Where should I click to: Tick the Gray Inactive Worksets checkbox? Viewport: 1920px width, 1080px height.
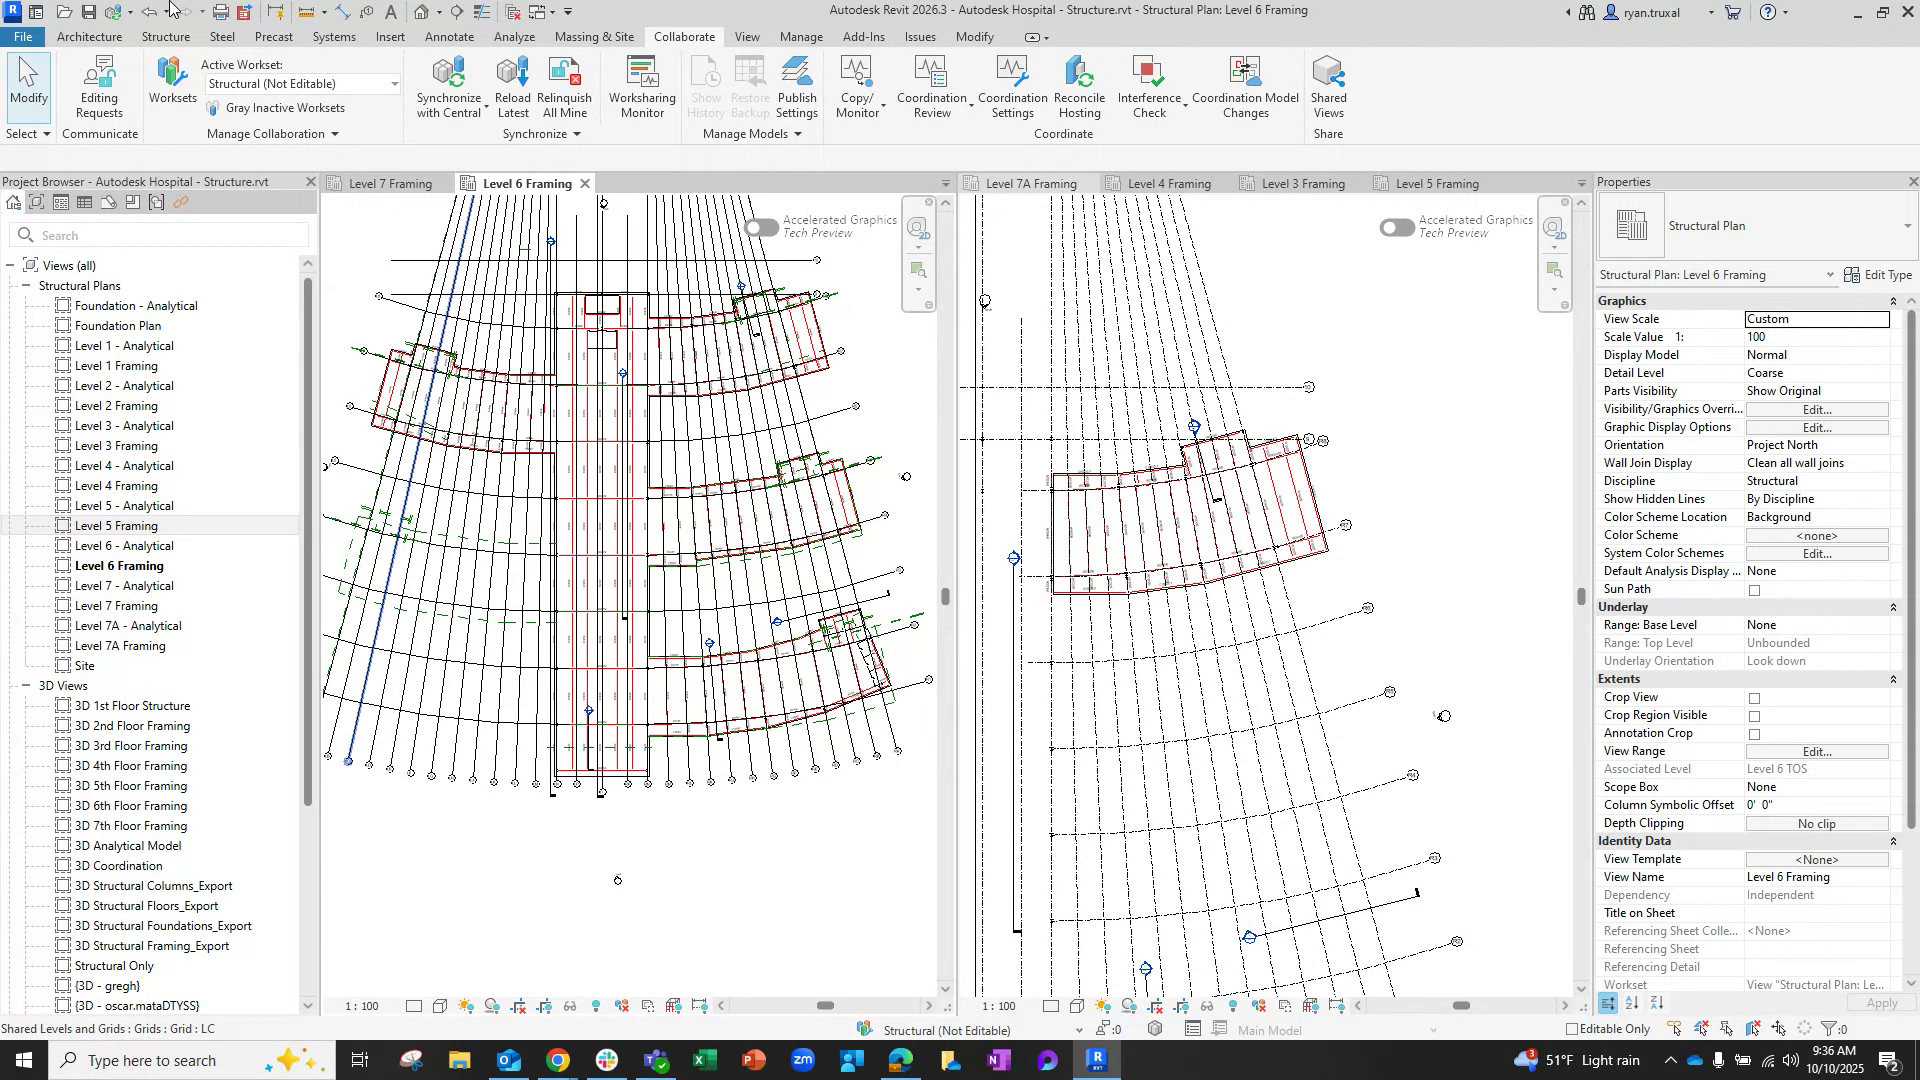213,108
